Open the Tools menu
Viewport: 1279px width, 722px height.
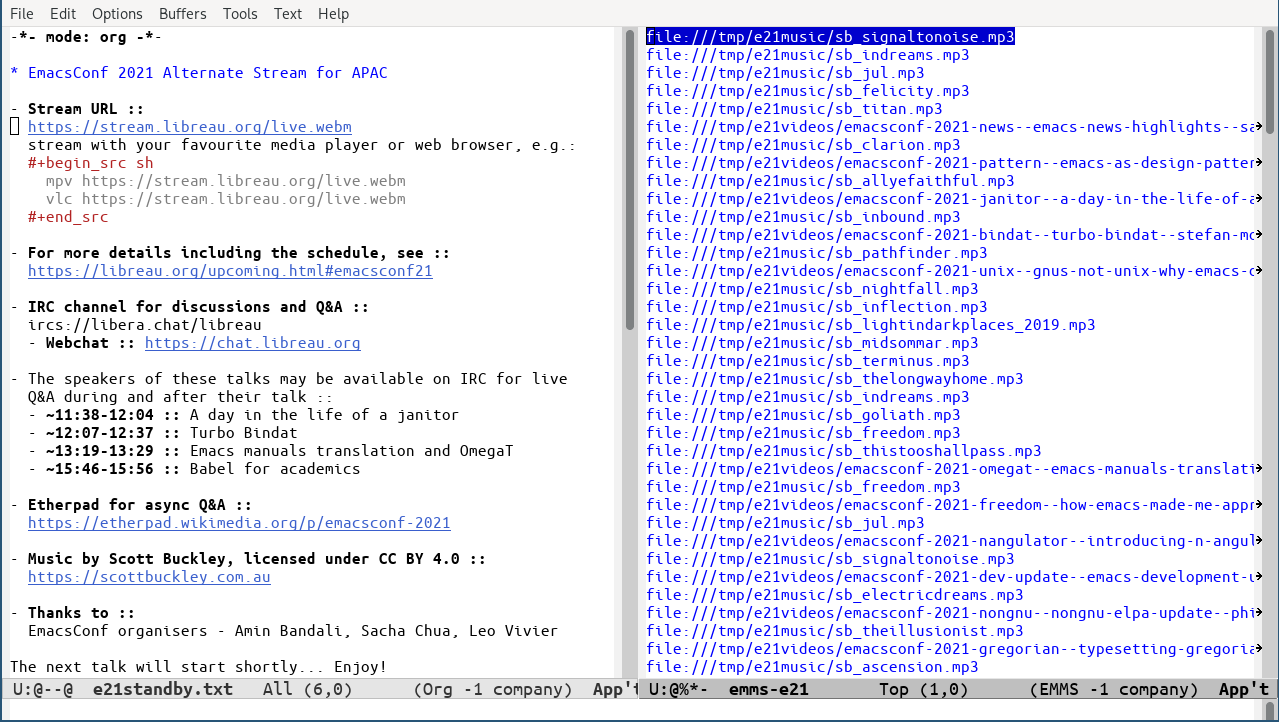pos(240,14)
